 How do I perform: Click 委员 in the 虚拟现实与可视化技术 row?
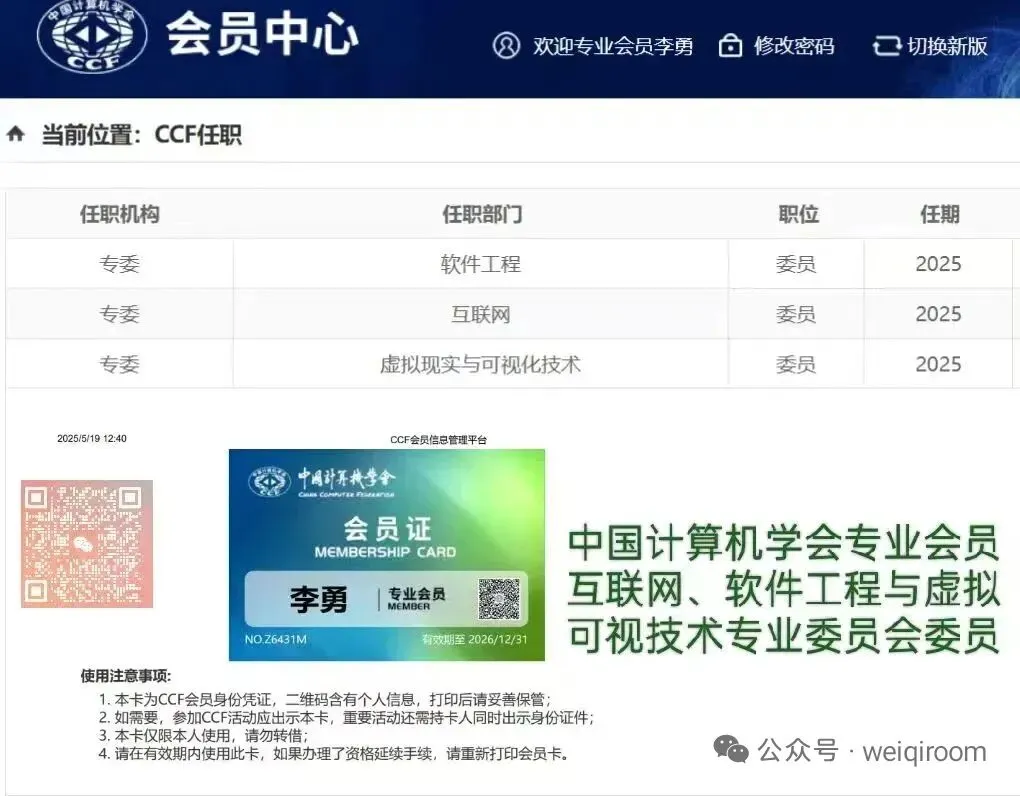click(x=796, y=364)
